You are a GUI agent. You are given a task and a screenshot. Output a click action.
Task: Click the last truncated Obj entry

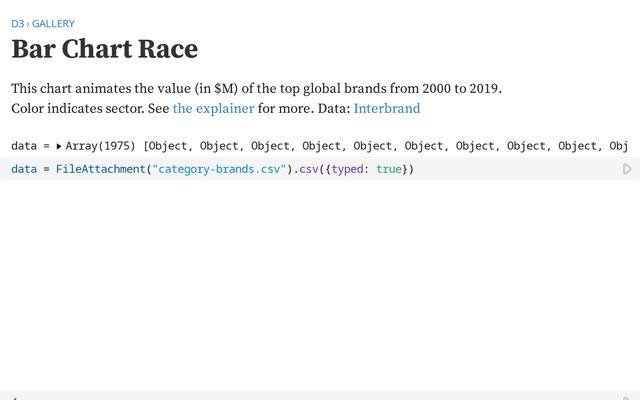click(619, 146)
